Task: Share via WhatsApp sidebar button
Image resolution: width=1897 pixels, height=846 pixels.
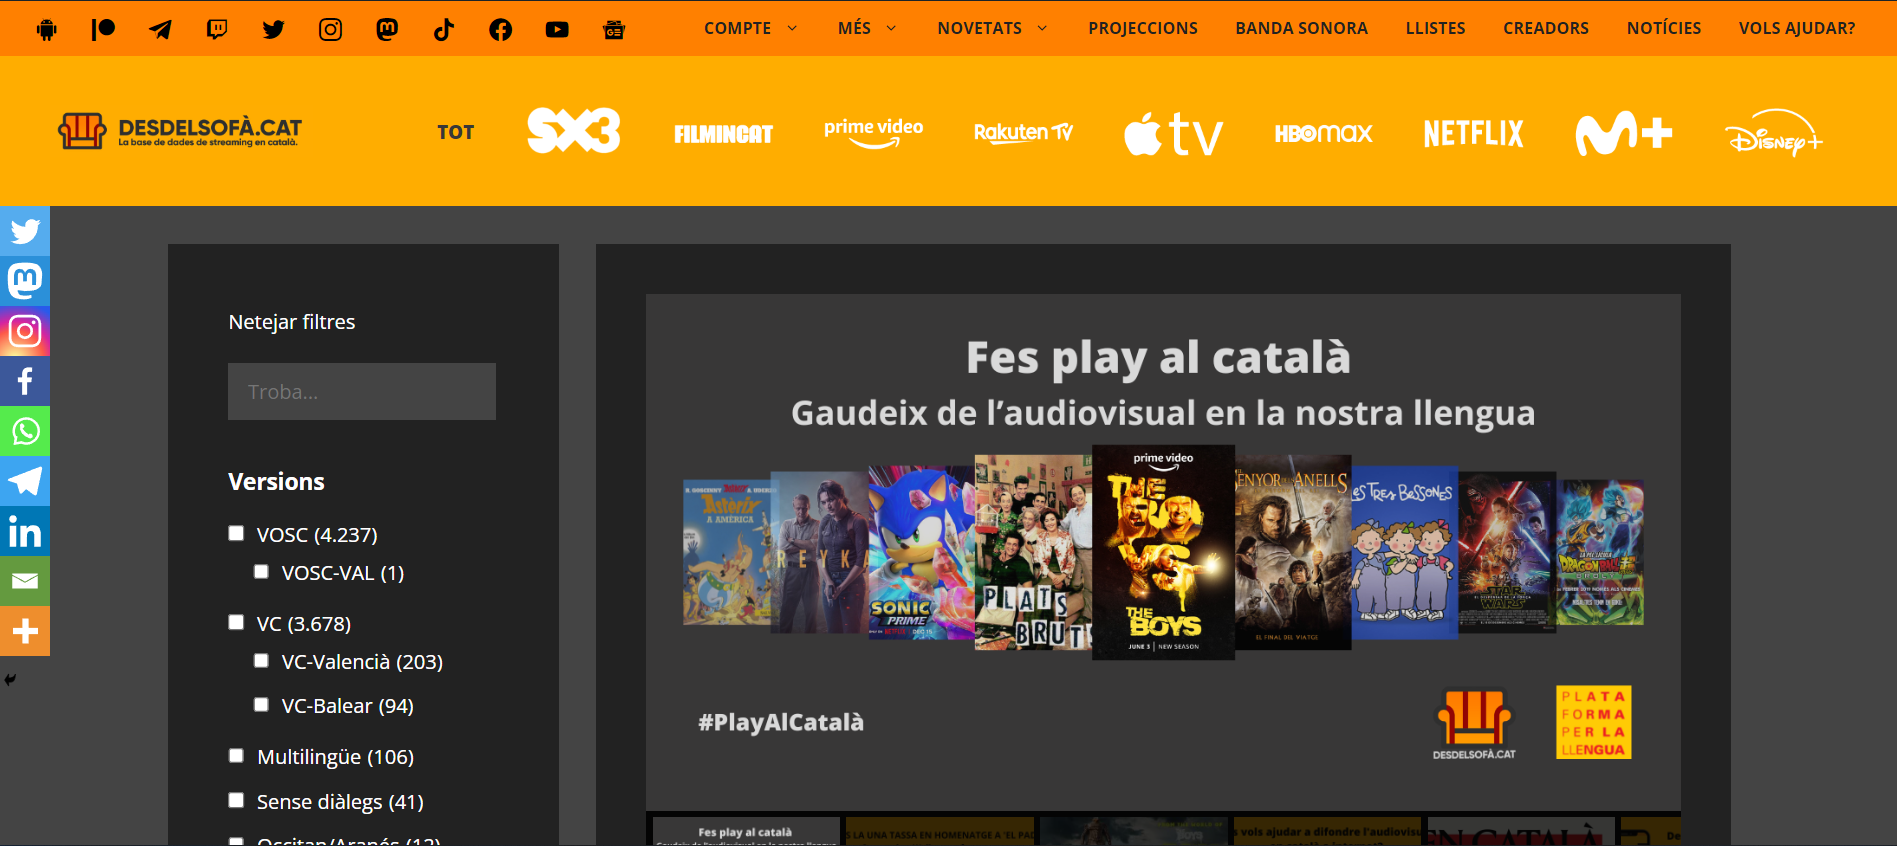Action: tap(25, 431)
